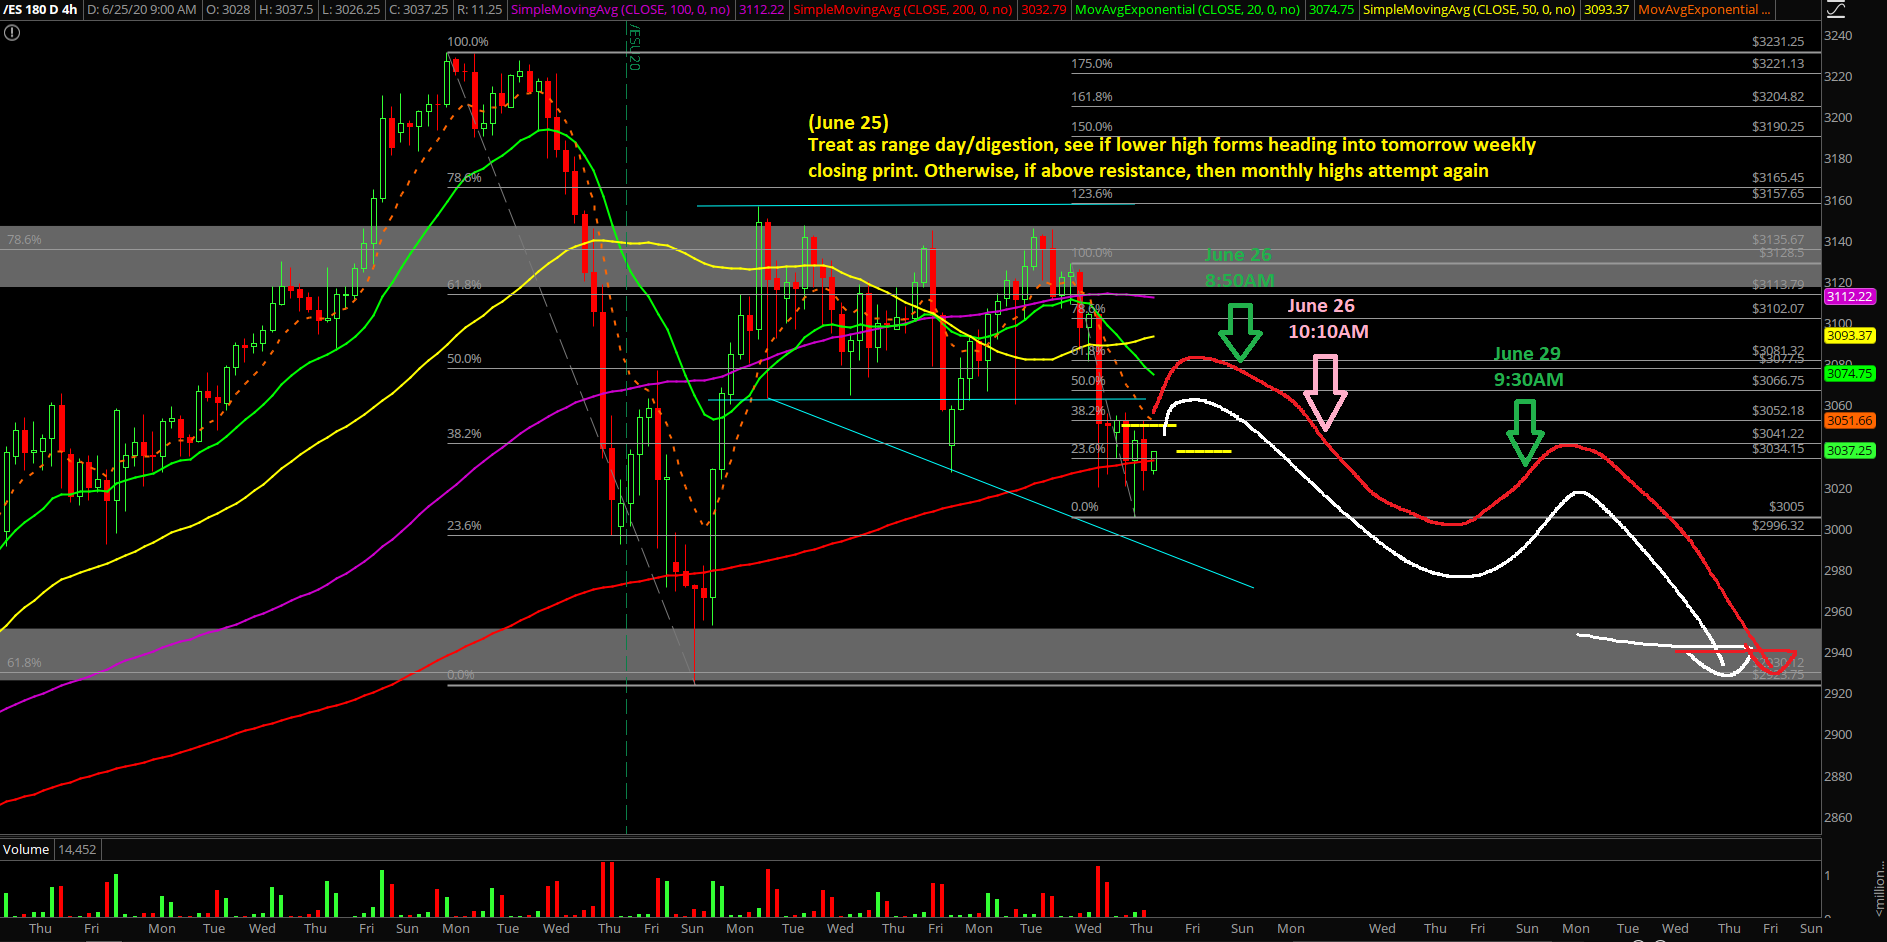Click the yellow 3093.37 price axis bubble

1849,335
